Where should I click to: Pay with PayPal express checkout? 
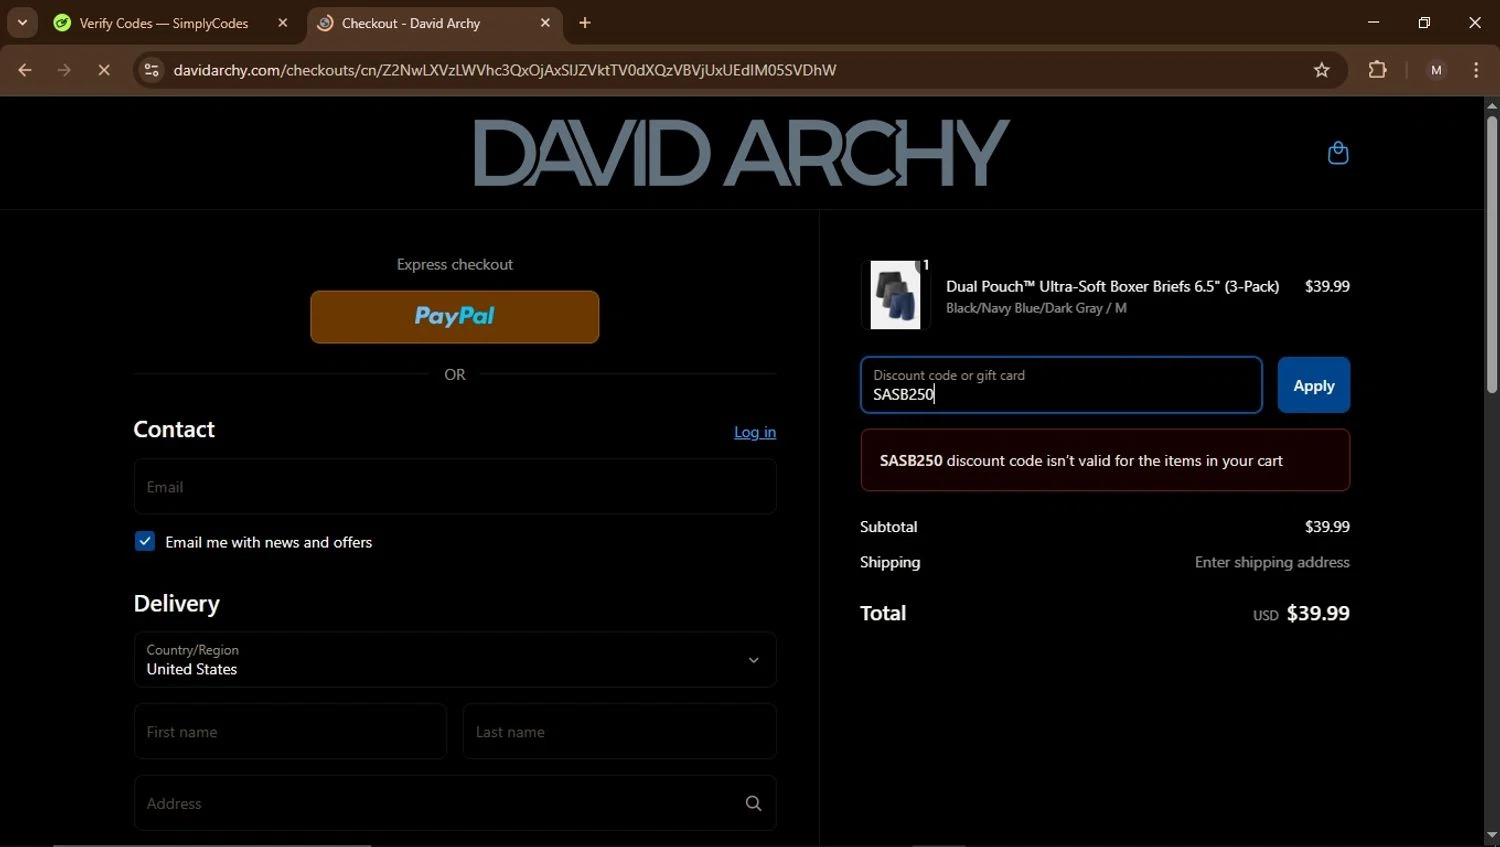click(455, 317)
